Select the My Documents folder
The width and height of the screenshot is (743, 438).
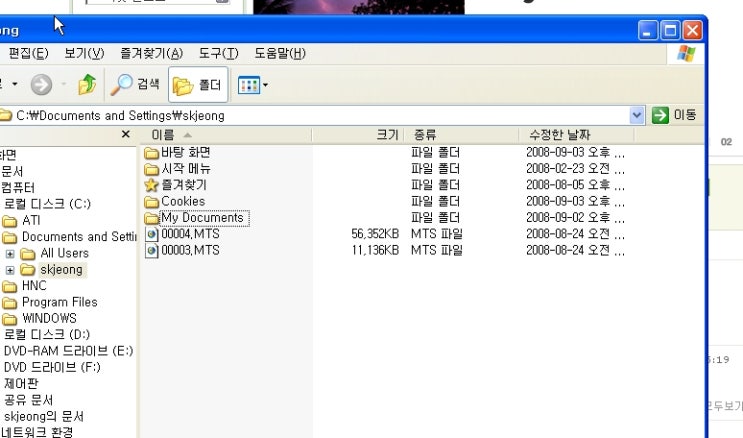tap(202, 218)
